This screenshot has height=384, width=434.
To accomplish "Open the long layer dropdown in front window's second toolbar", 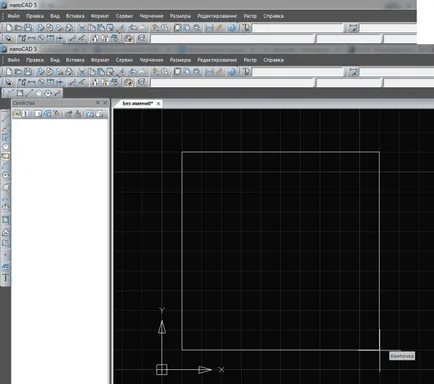I will [x=233, y=82].
